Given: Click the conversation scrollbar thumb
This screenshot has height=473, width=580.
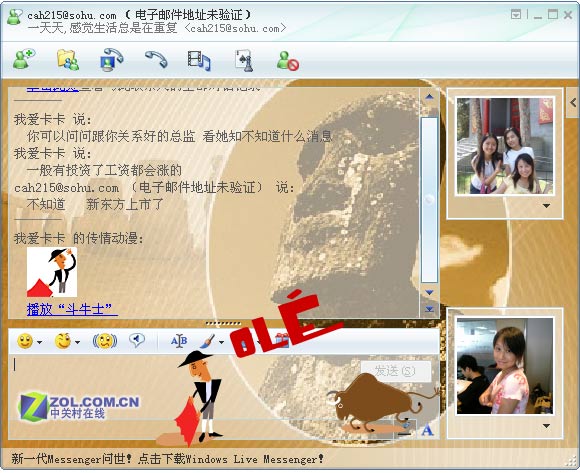Looking at the screenshot, I should [x=429, y=200].
